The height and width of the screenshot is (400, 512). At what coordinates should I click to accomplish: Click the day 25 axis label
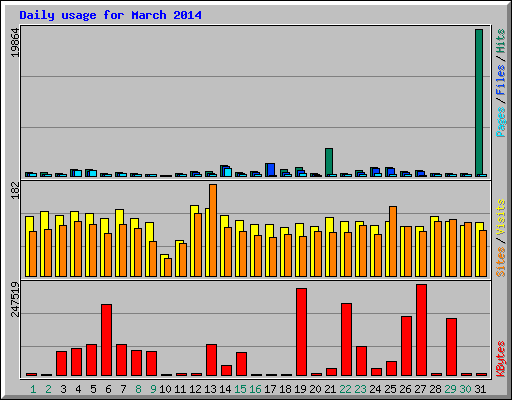pyautogui.click(x=390, y=389)
